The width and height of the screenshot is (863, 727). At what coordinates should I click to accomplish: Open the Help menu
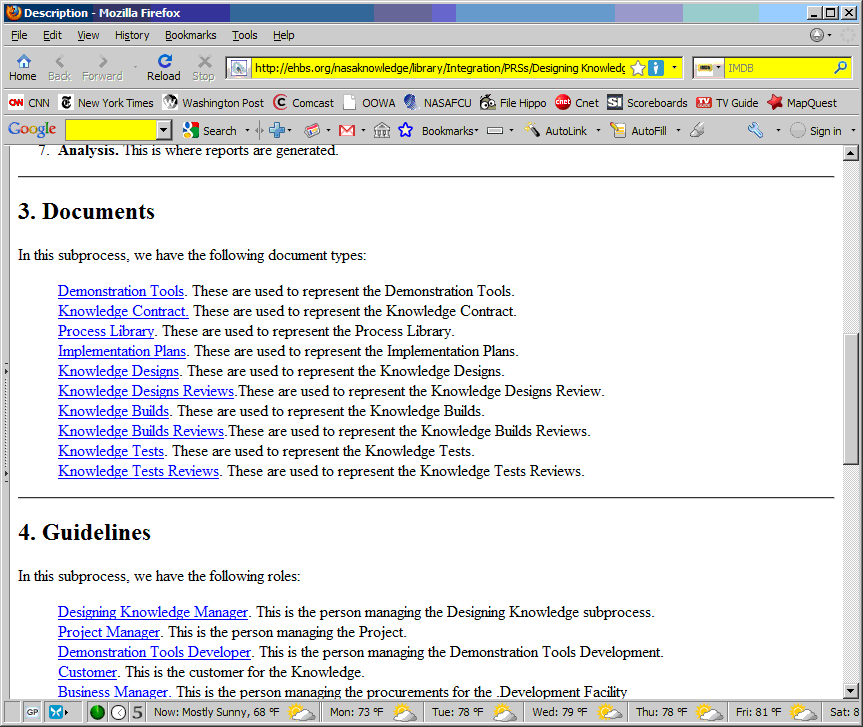pos(283,35)
